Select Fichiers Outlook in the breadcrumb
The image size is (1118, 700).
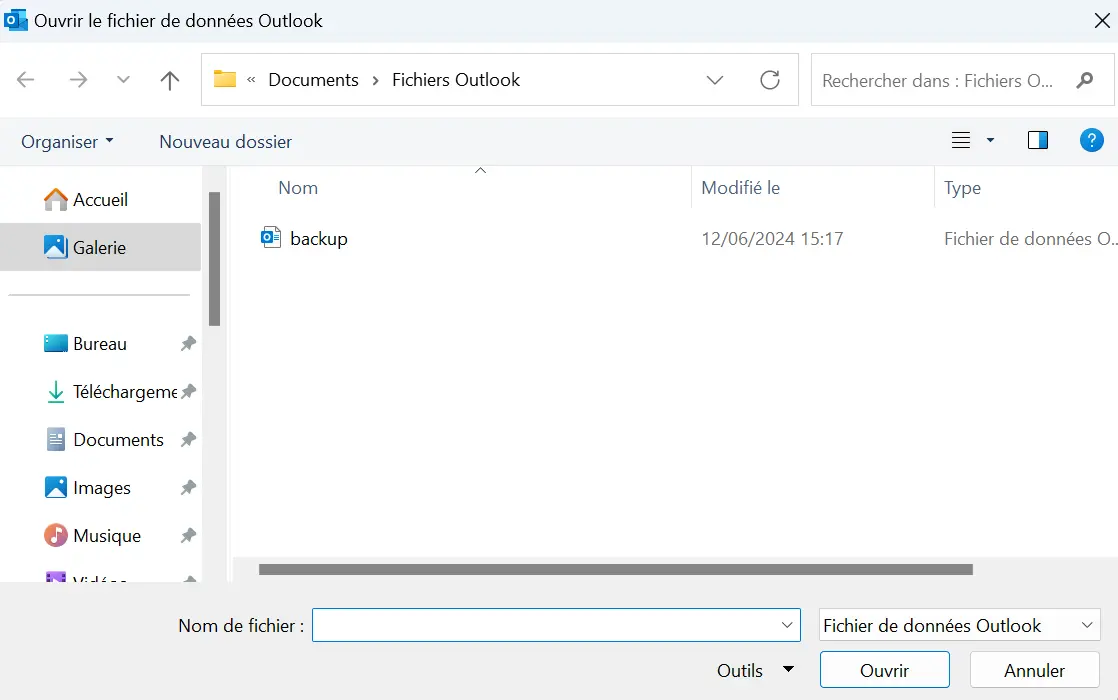[x=456, y=80]
